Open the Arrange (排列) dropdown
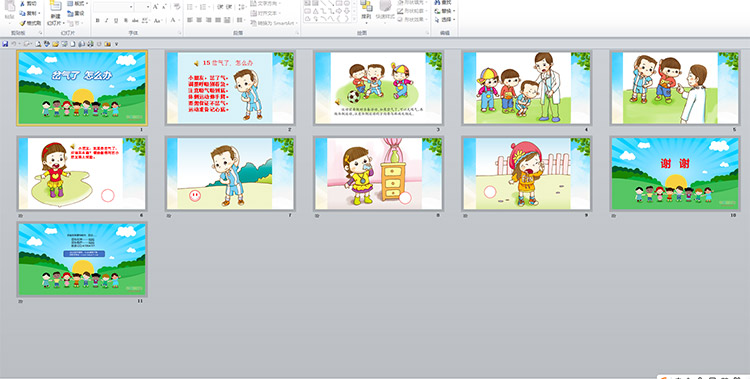750x379 pixels. tap(366, 12)
